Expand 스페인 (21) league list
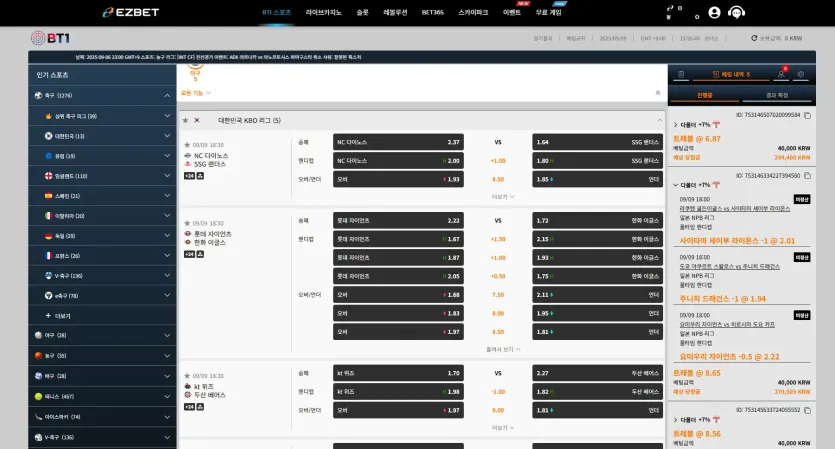This screenshot has width=835, height=449. point(167,195)
